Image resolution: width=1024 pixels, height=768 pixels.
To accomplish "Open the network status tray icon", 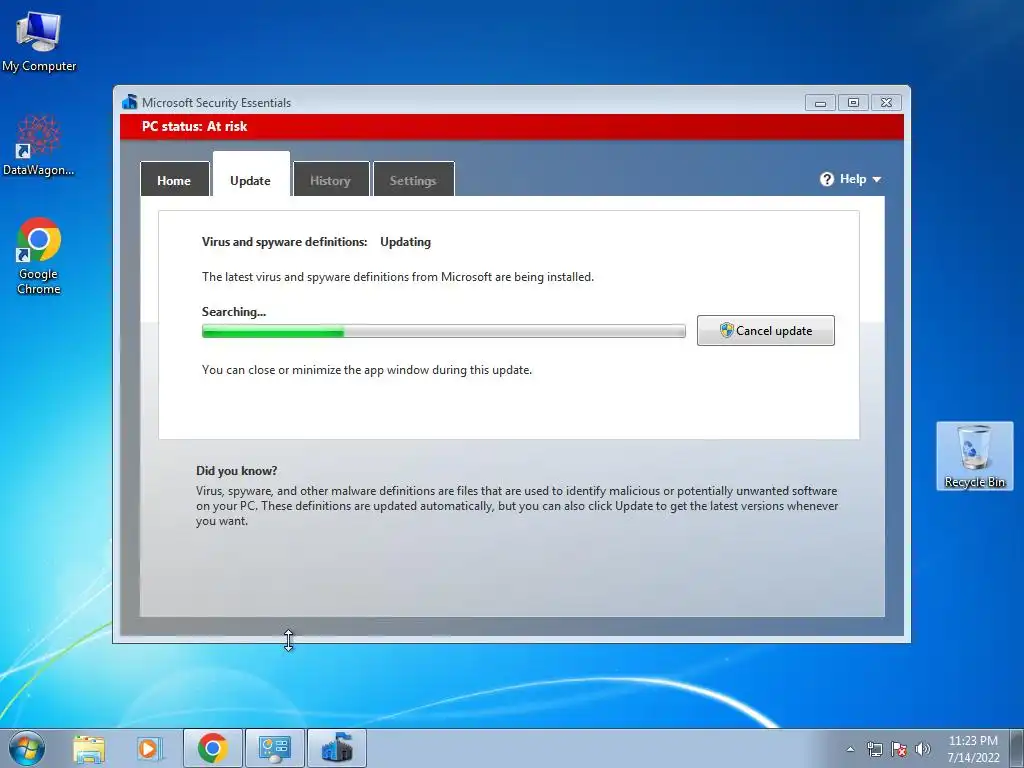I will (874, 749).
